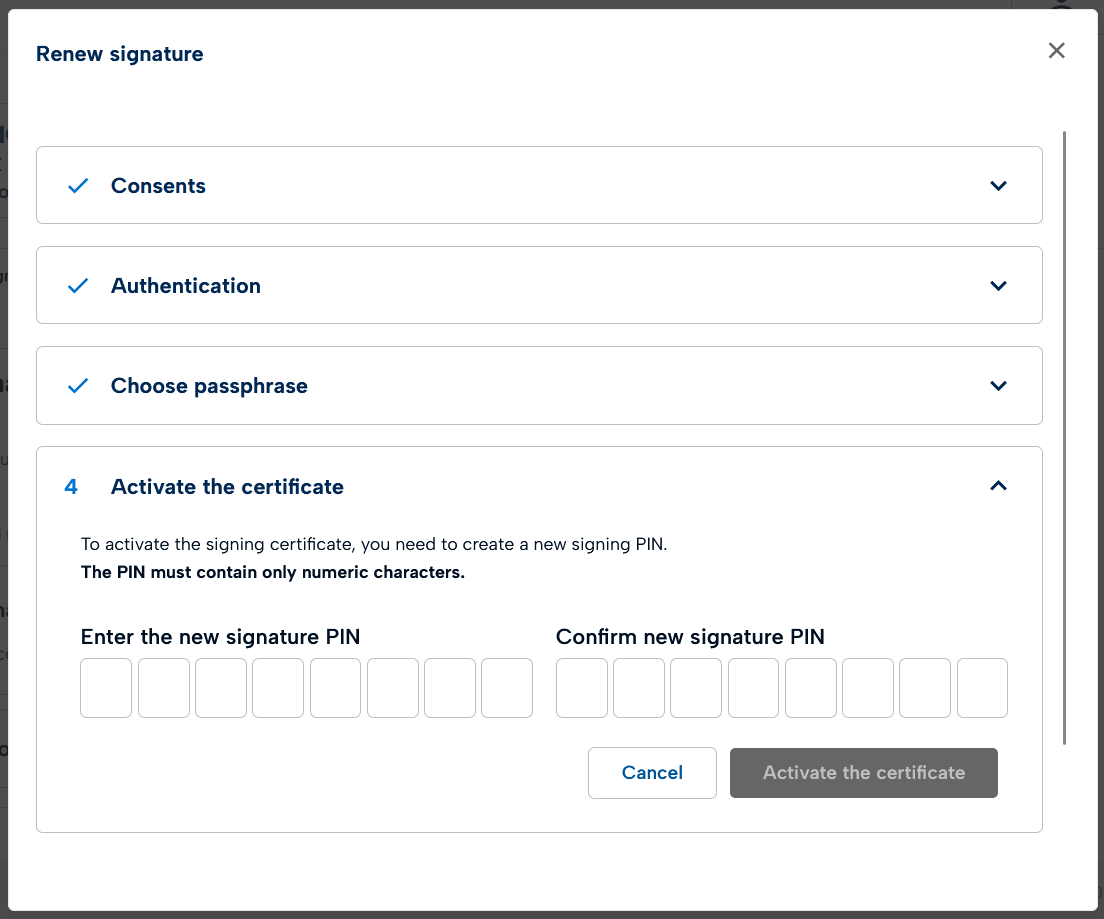Image resolution: width=1104 pixels, height=919 pixels.
Task: Click the dialog's vertical scrollbar
Action: 1065,438
